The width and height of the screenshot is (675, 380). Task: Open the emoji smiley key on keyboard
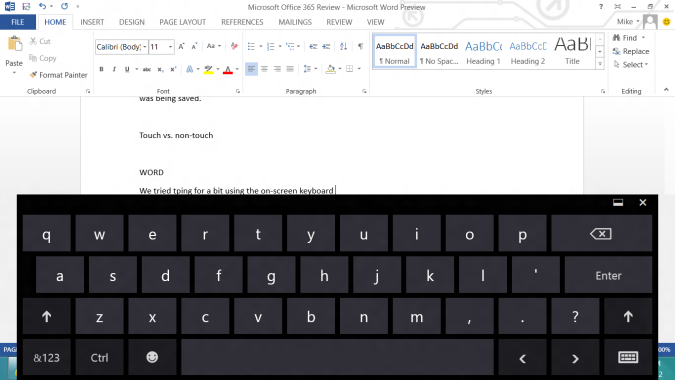click(152, 357)
